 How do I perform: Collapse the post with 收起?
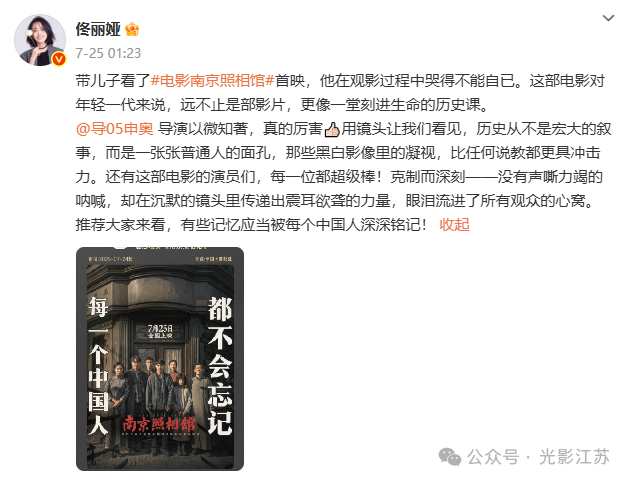[454, 225]
